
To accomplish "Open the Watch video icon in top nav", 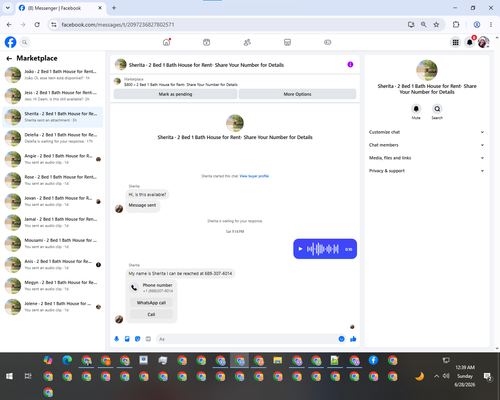I will (207, 42).
